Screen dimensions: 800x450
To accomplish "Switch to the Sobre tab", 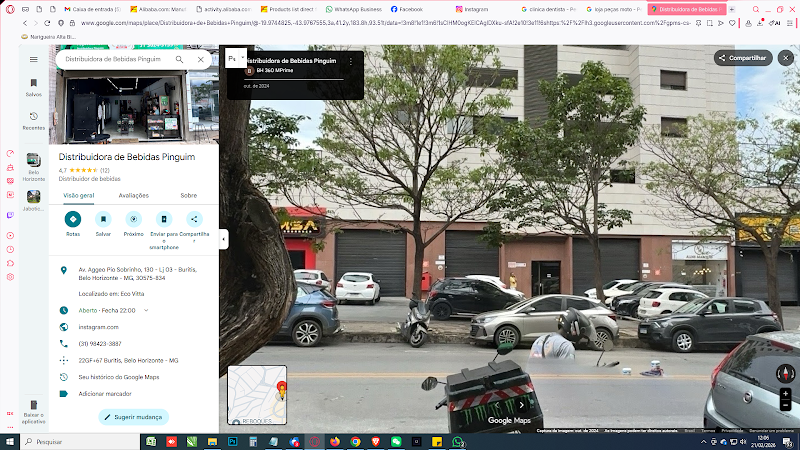I will 188,195.
